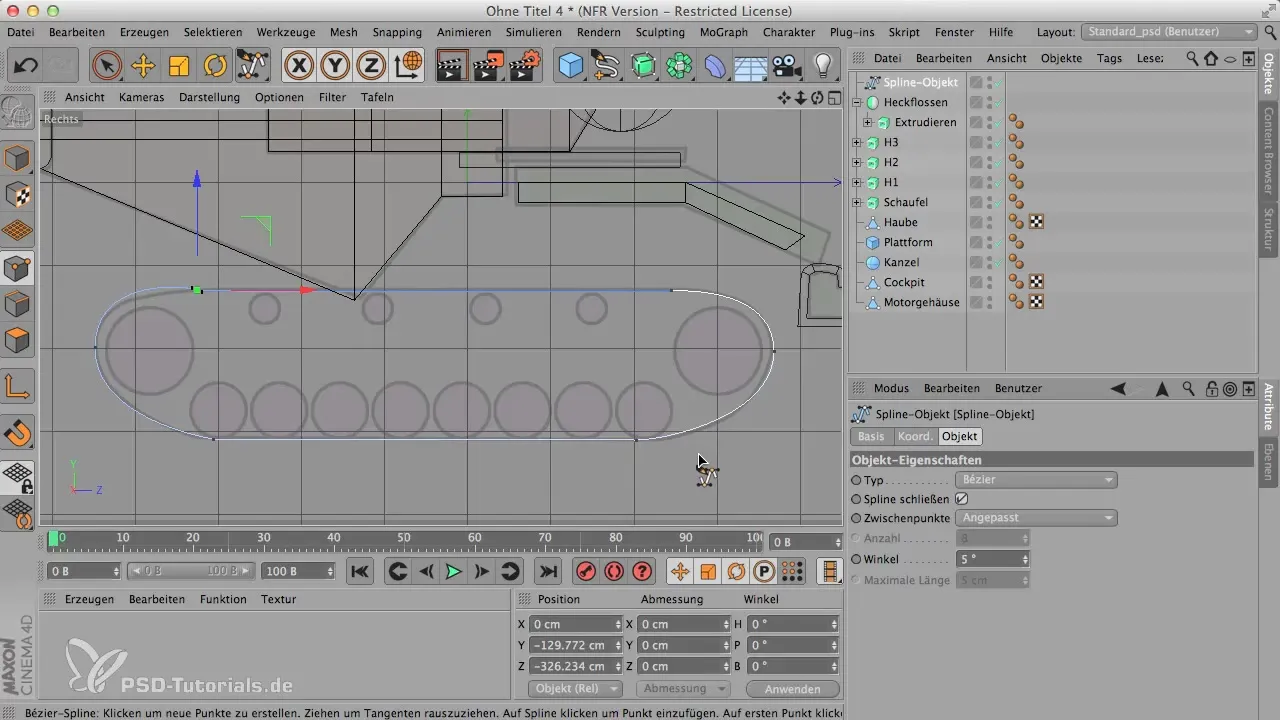Open the Mesh menu
Screen dimensions: 1280x720
coord(343,32)
